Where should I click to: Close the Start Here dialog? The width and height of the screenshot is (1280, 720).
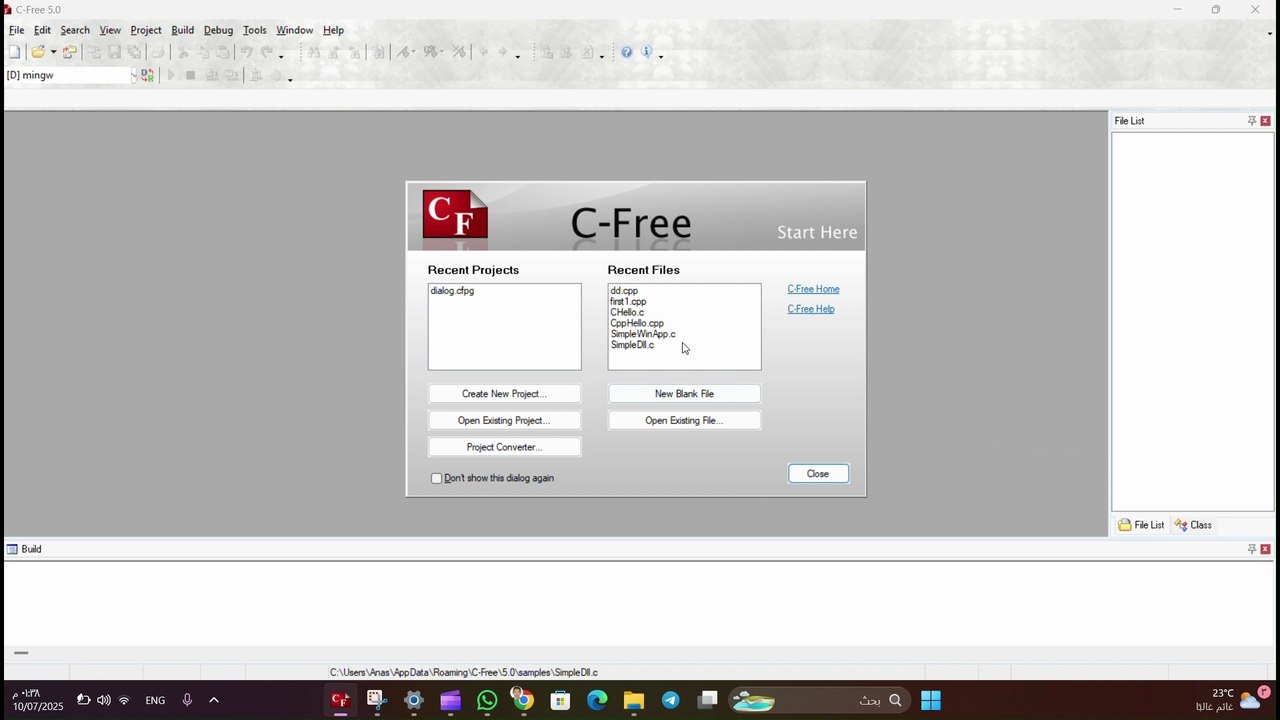click(x=818, y=474)
